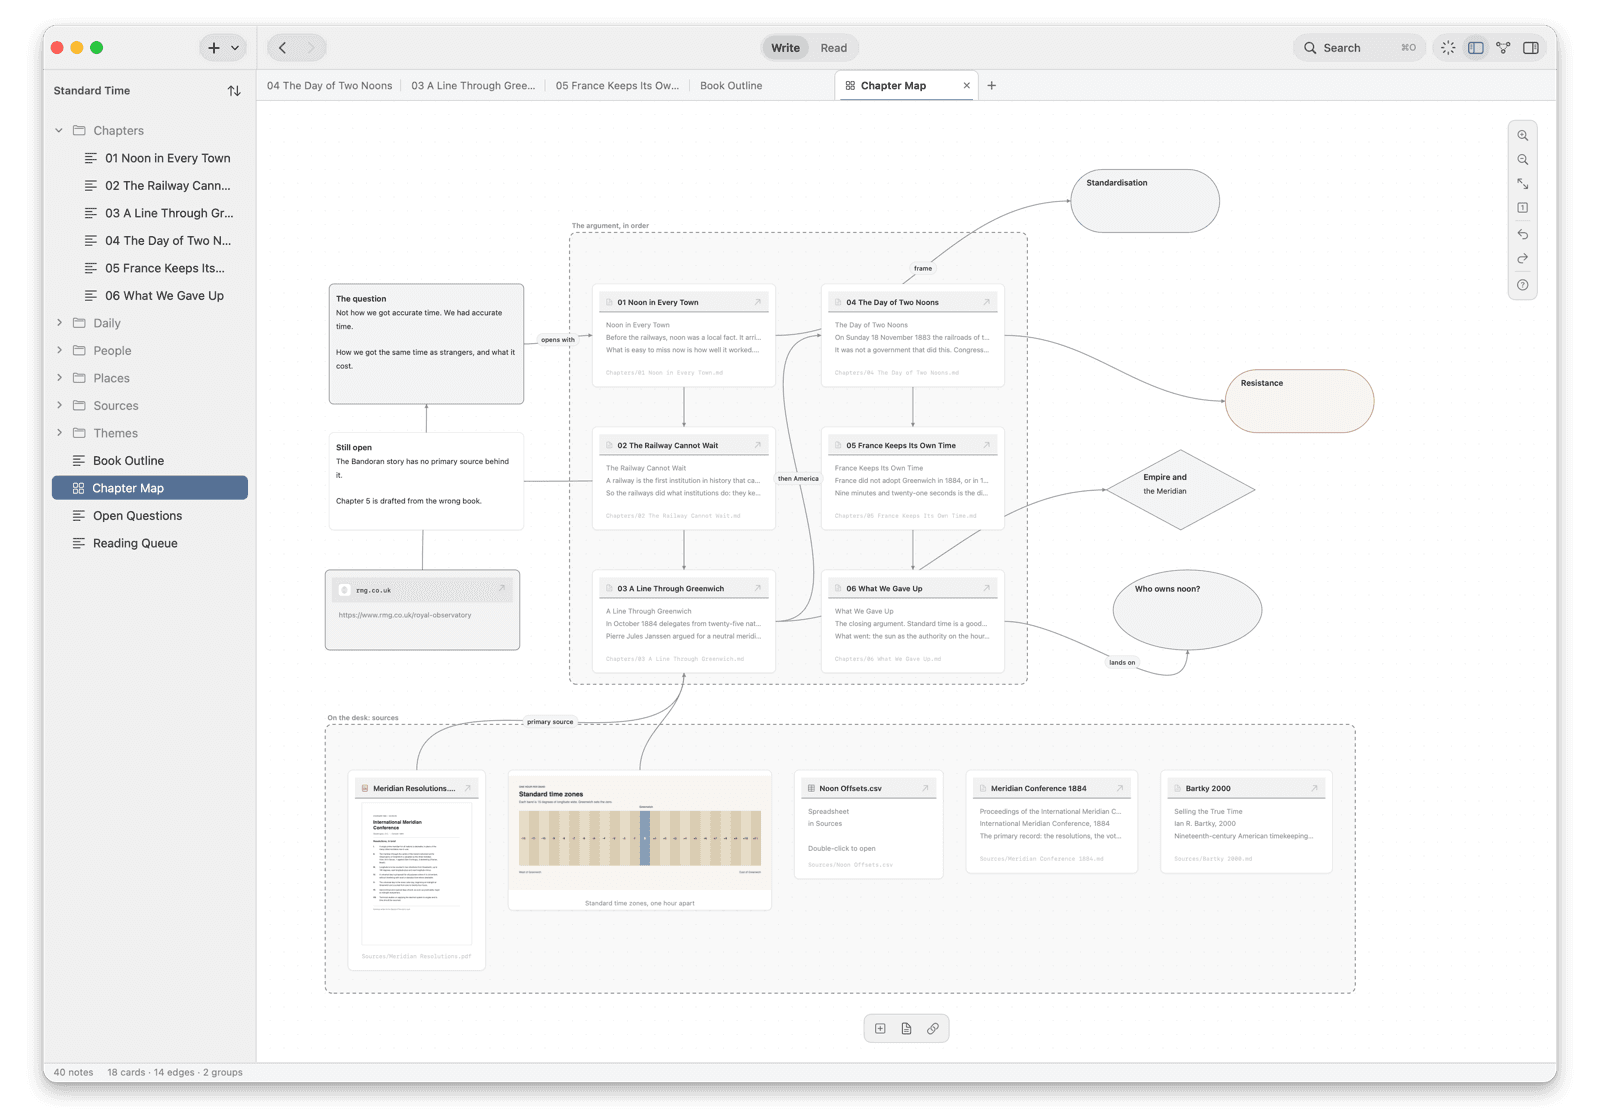Open Open Questions note in sidebar
This screenshot has width=1600, height=1118.
[x=150, y=516]
